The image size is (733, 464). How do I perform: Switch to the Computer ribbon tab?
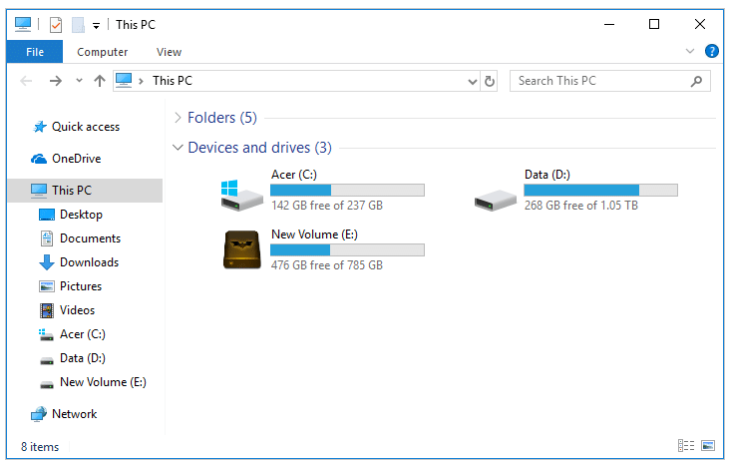click(102, 52)
